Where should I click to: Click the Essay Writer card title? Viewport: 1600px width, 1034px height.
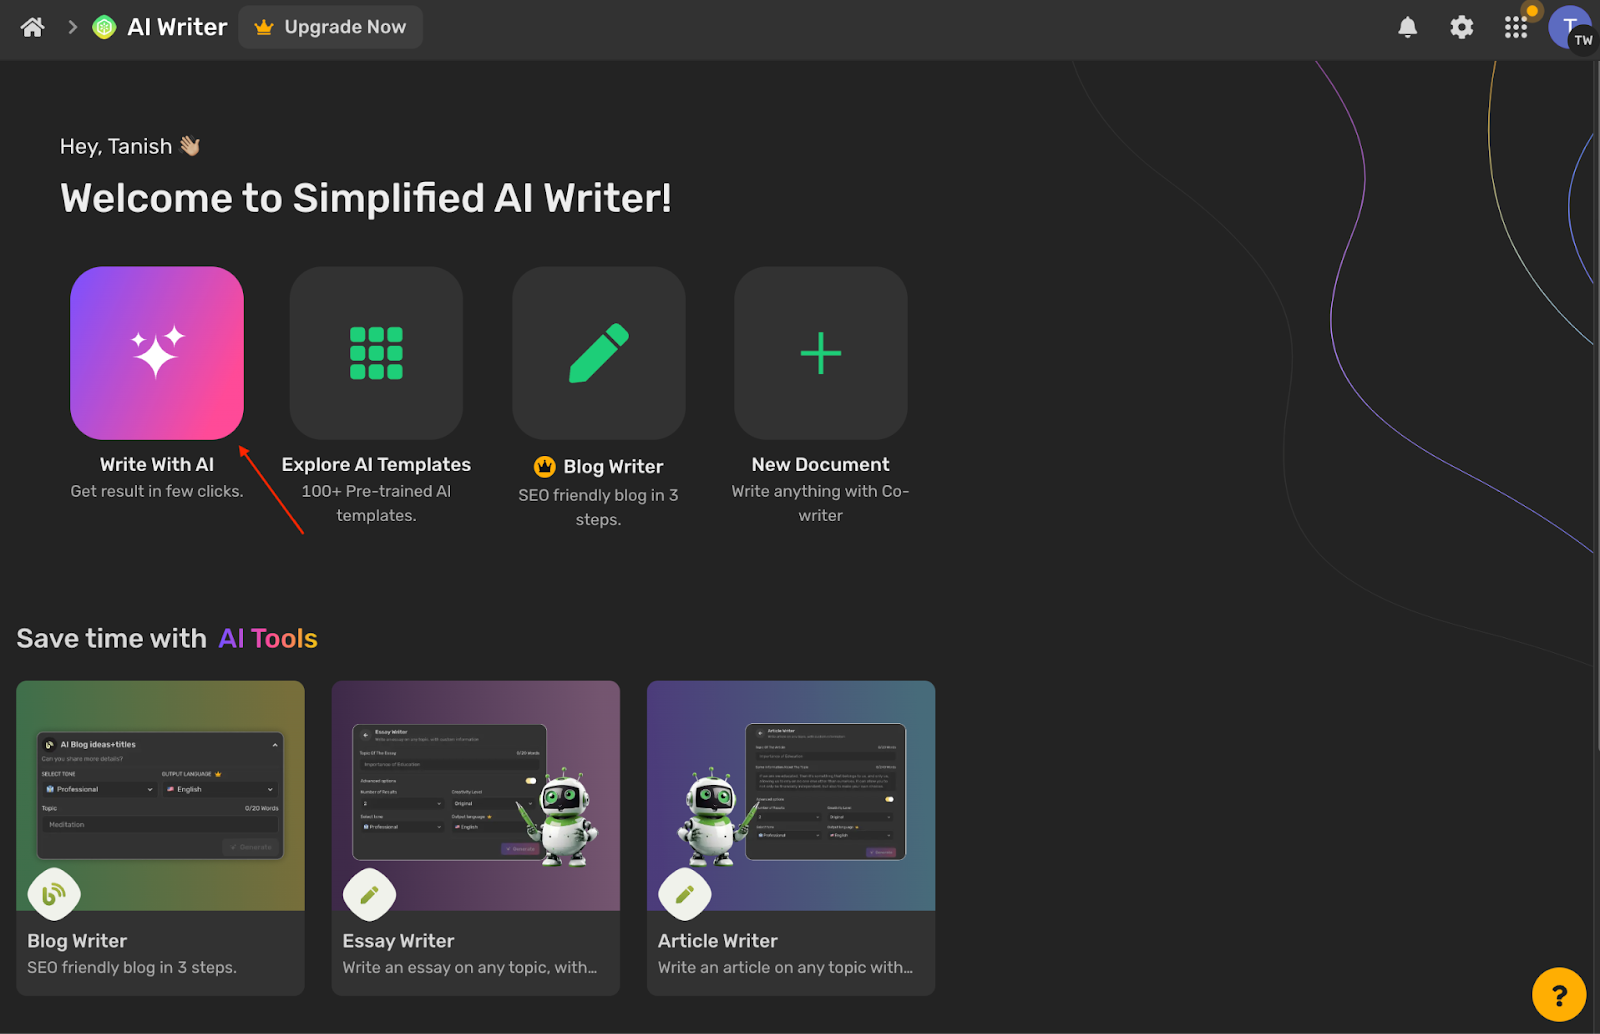398,941
